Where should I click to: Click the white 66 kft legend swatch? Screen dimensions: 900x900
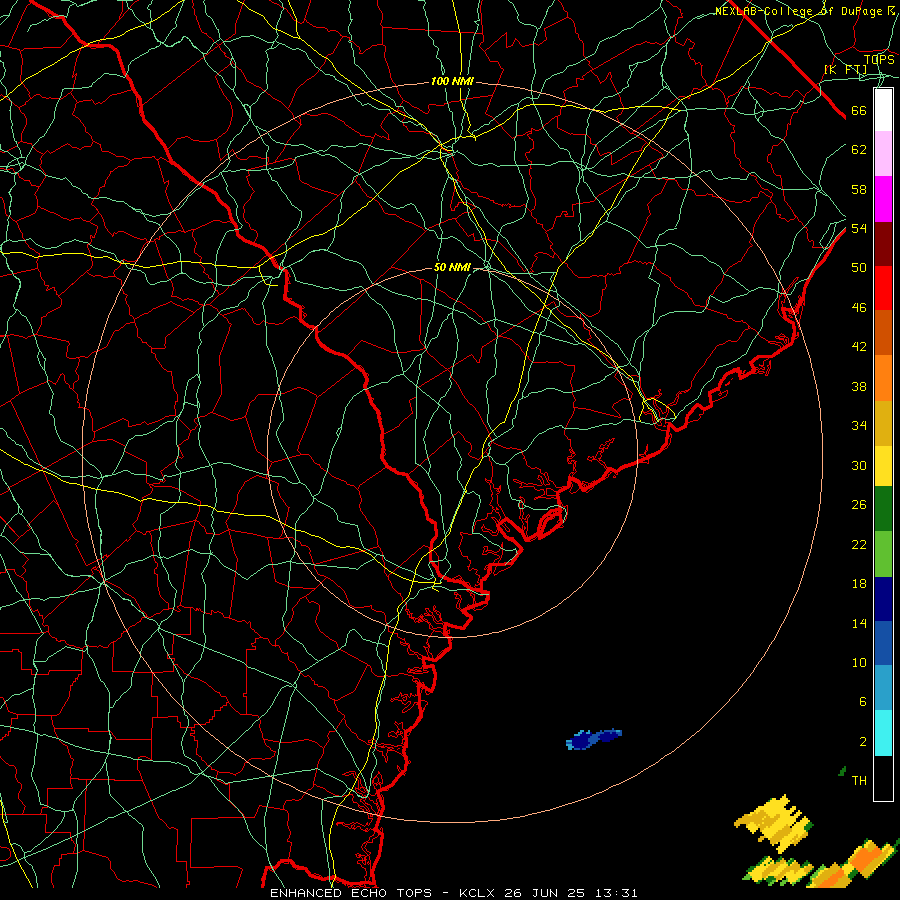(x=883, y=110)
